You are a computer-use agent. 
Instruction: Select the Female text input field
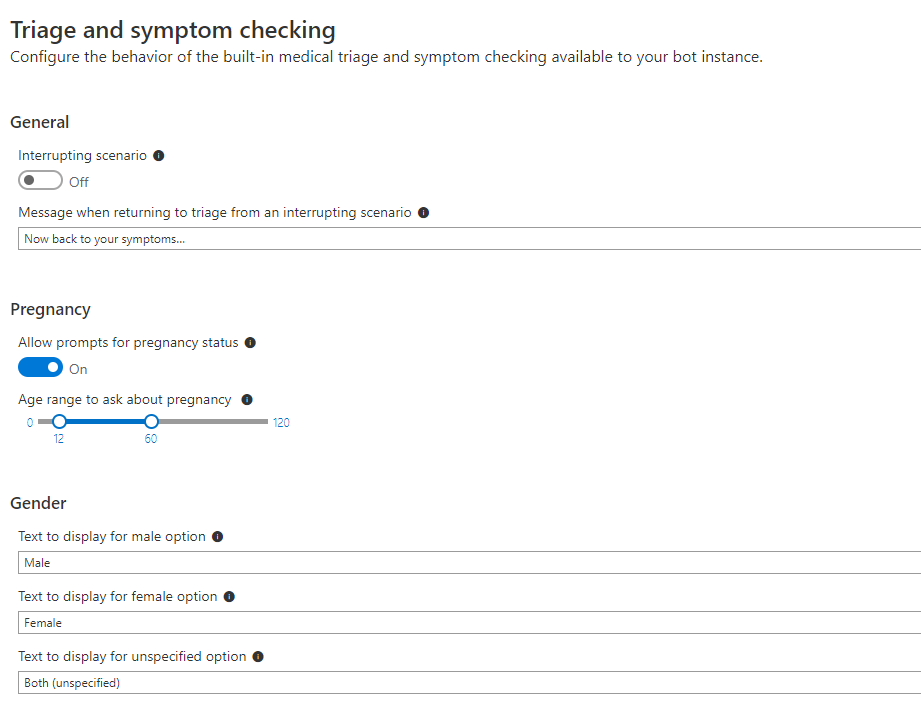[x=469, y=623]
